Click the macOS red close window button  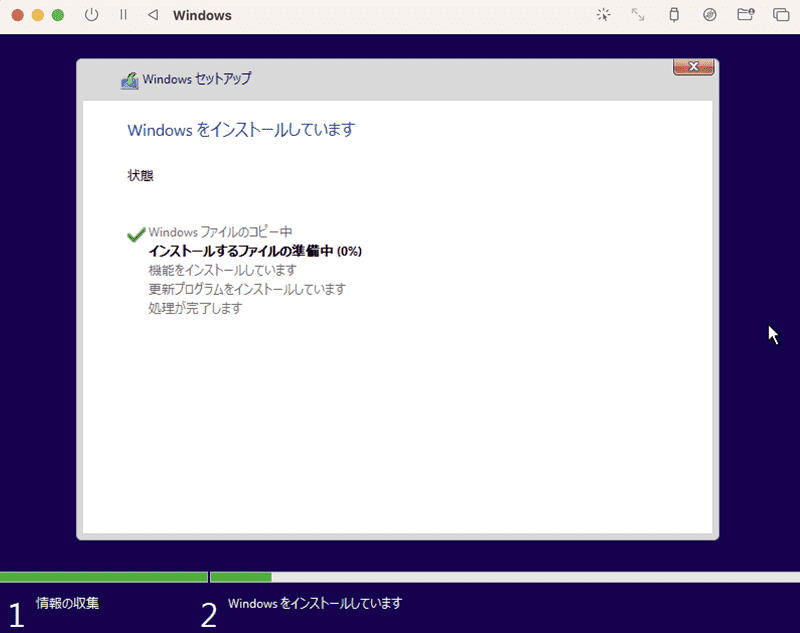(x=17, y=15)
